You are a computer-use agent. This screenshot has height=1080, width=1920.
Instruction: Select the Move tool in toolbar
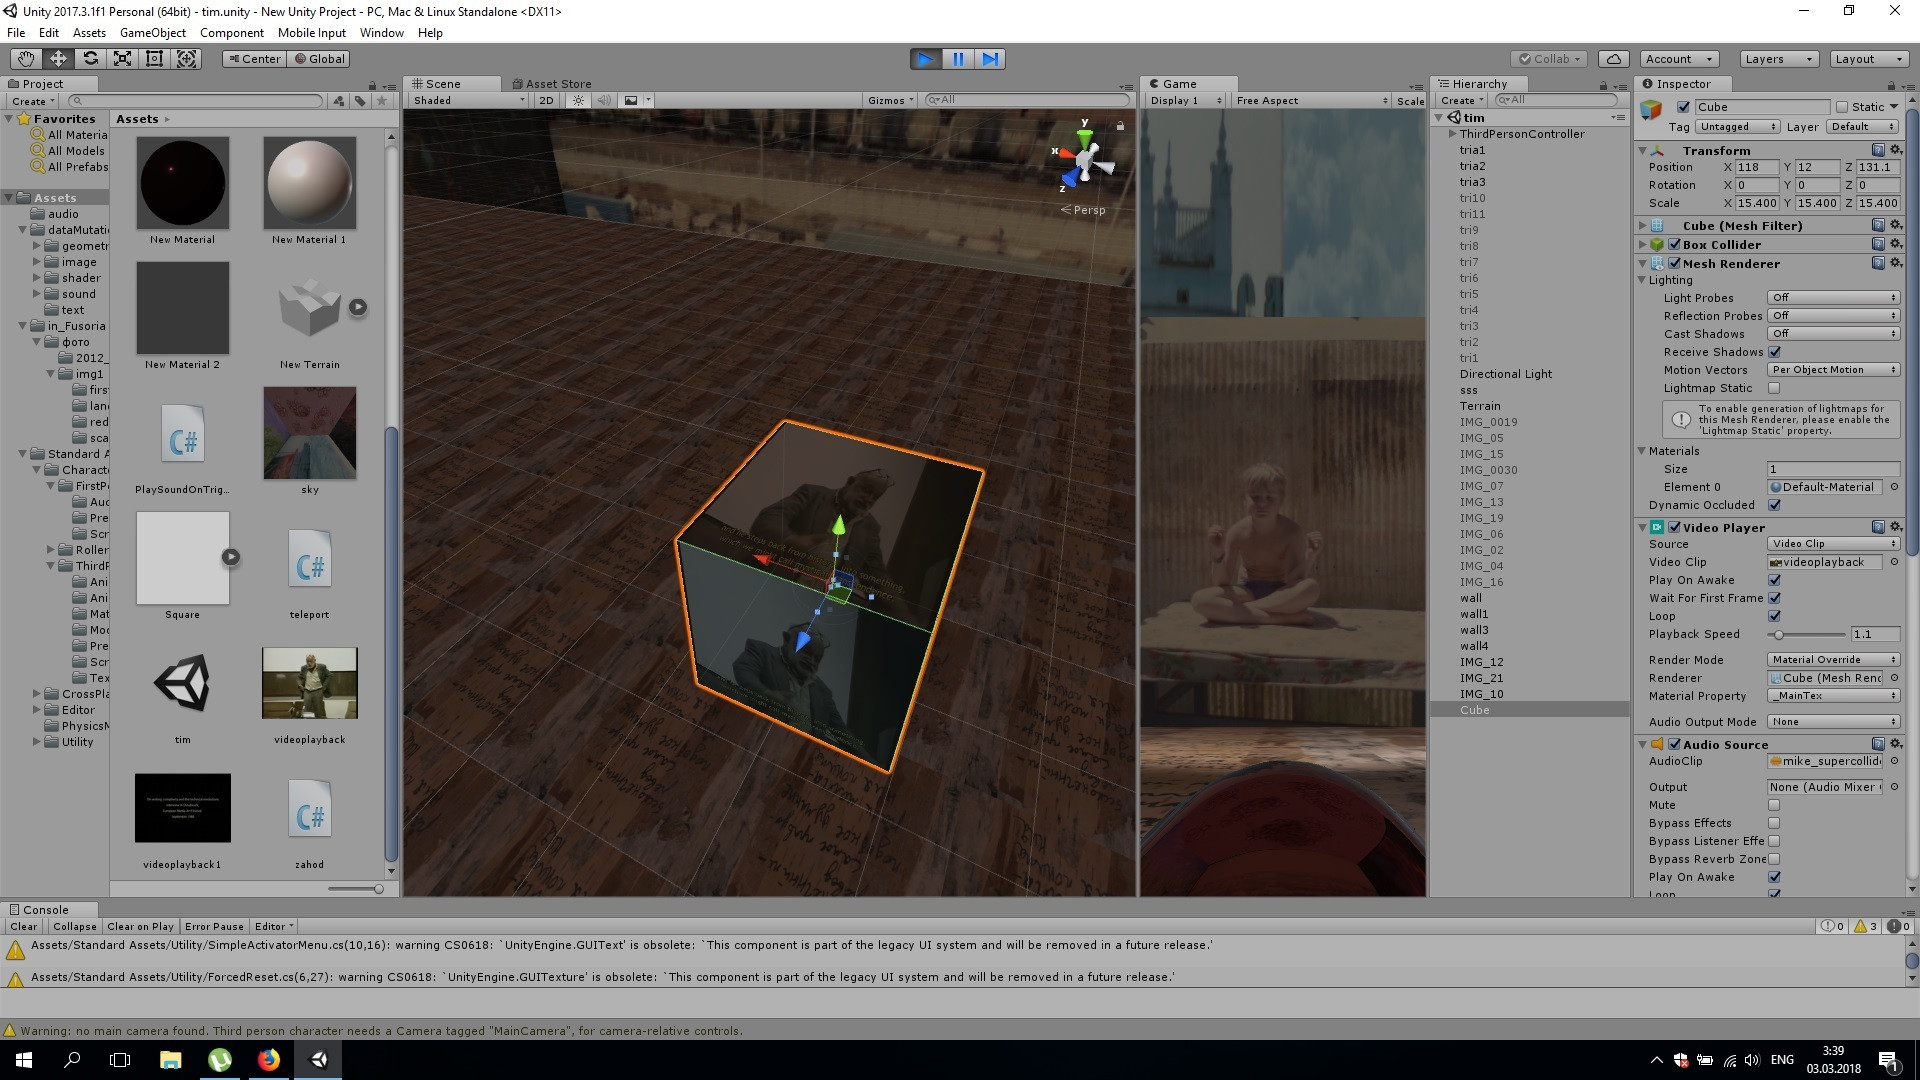point(58,59)
